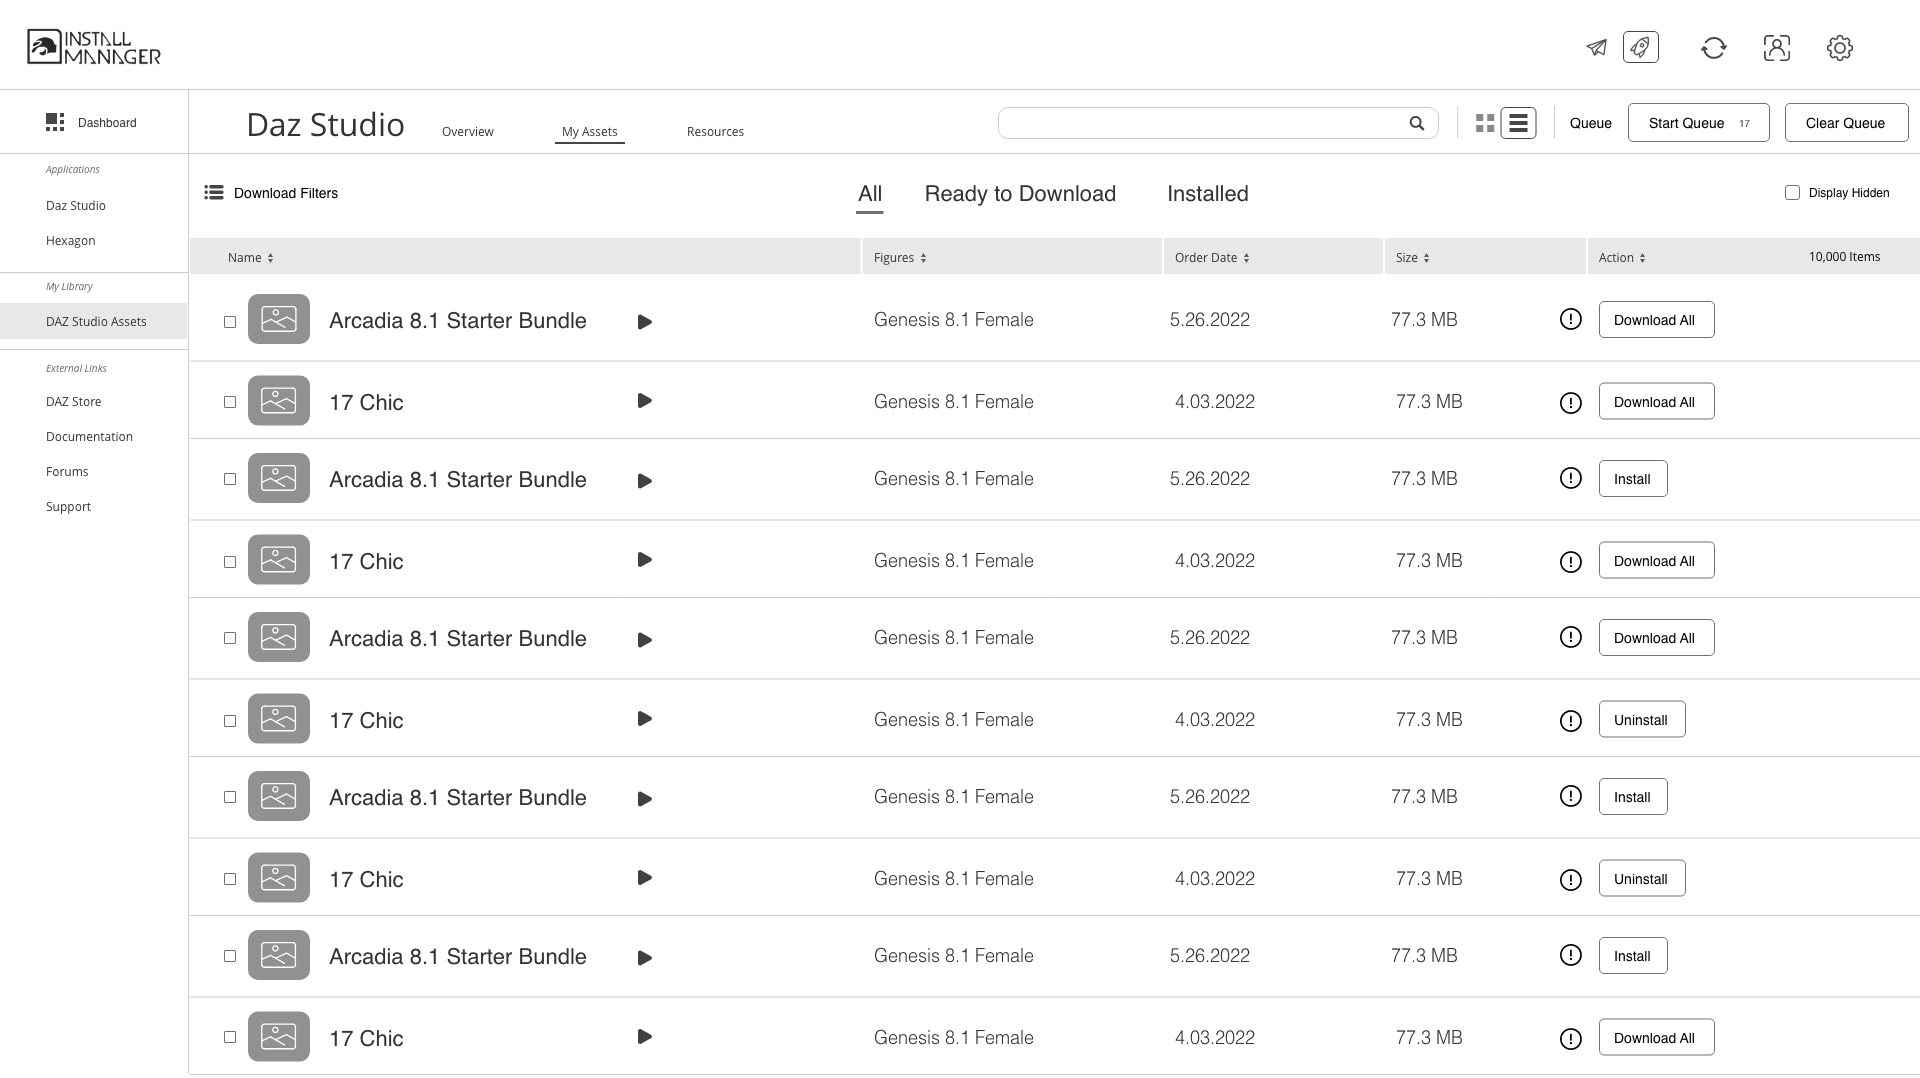1920x1078 pixels.
Task: Click the Download Filters list icon
Action: pyautogui.click(x=214, y=192)
